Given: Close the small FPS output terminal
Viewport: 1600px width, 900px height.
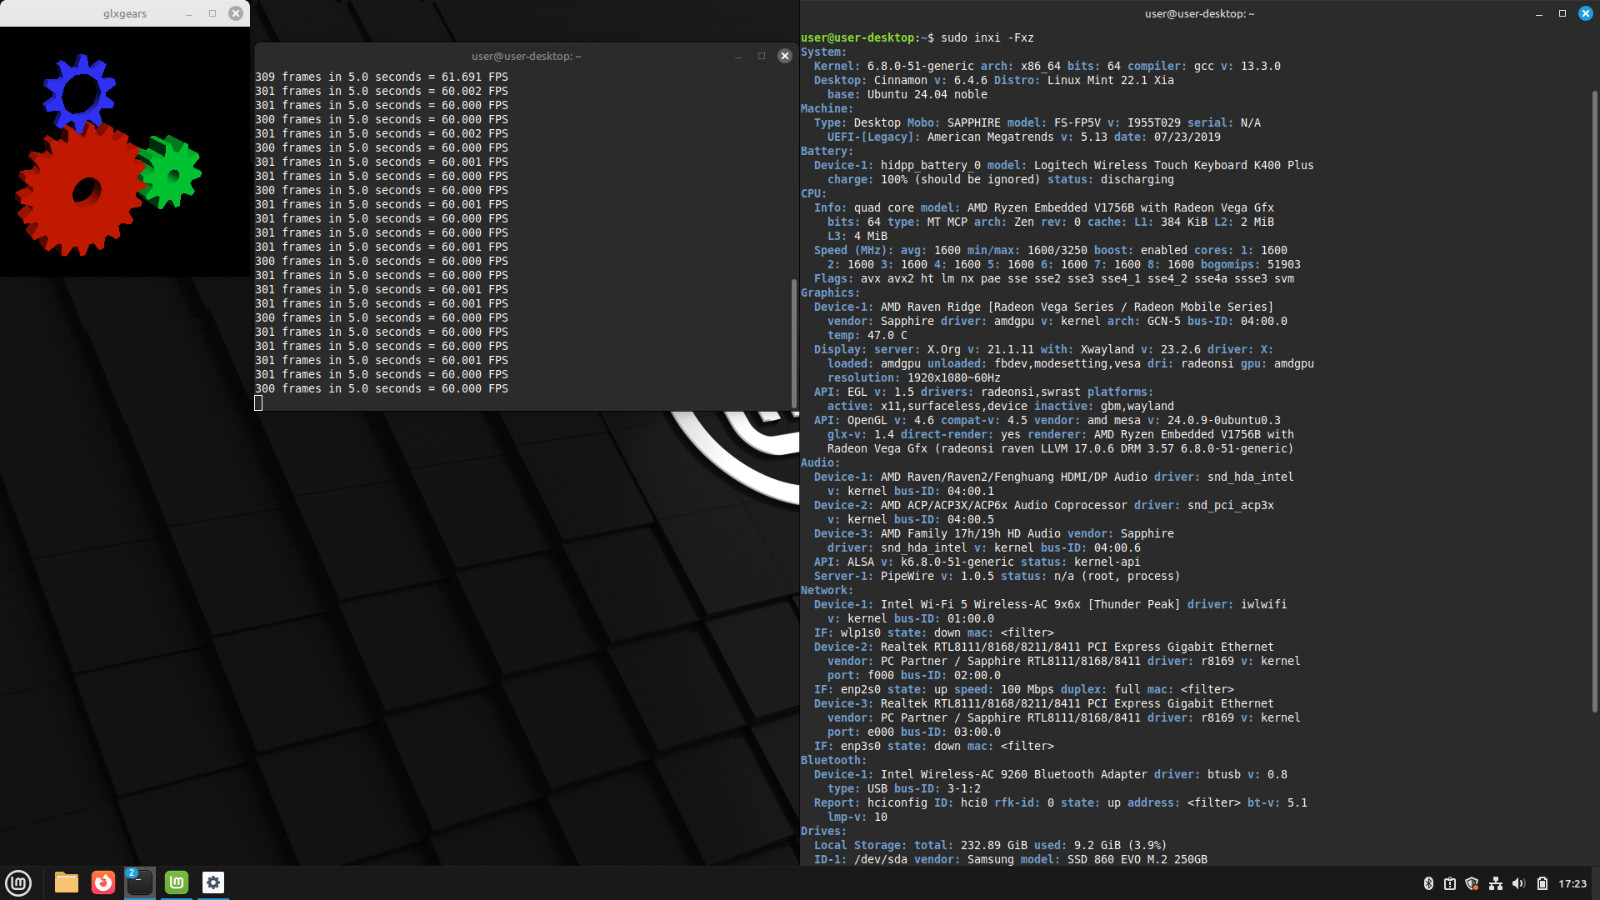Looking at the screenshot, I should pos(785,56).
